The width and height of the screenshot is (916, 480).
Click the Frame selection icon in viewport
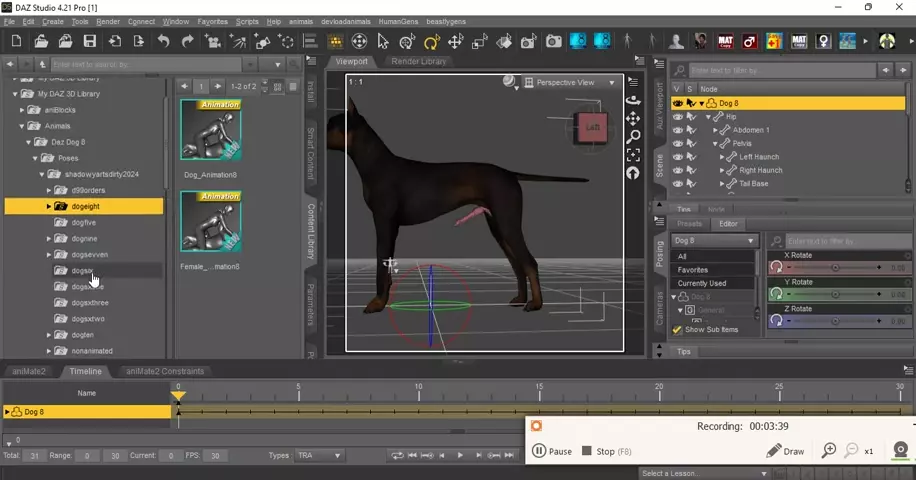click(x=633, y=155)
